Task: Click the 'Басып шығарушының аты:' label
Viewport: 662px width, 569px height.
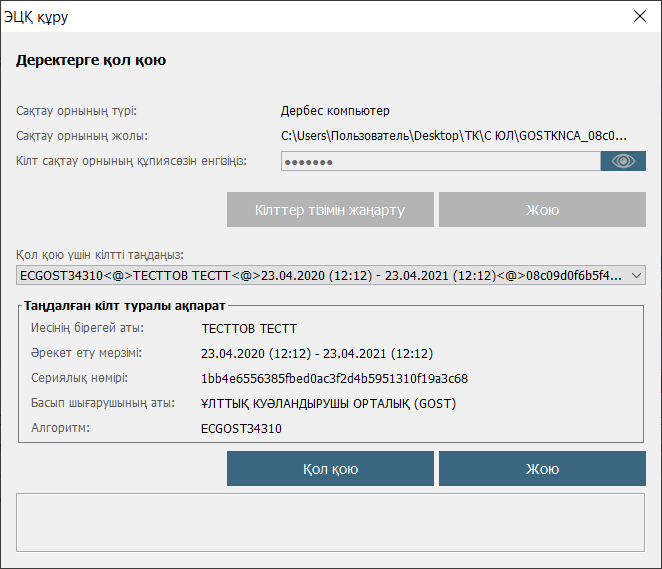Action: click(x=103, y=403)
